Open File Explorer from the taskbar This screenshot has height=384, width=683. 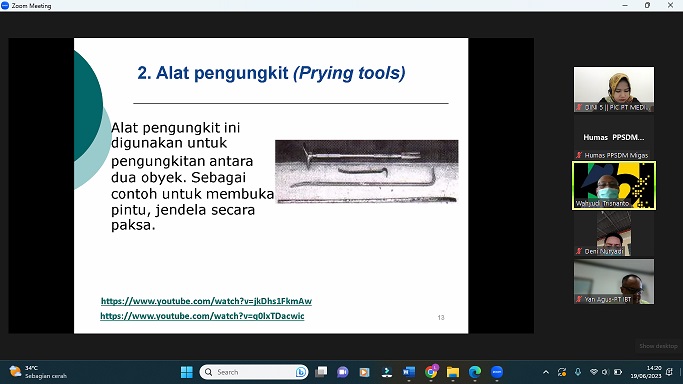[453, 372]
